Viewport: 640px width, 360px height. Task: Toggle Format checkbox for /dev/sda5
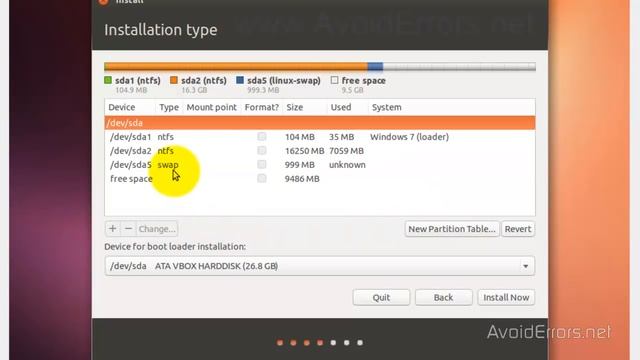pyautogui.click(x=262, y=164)
